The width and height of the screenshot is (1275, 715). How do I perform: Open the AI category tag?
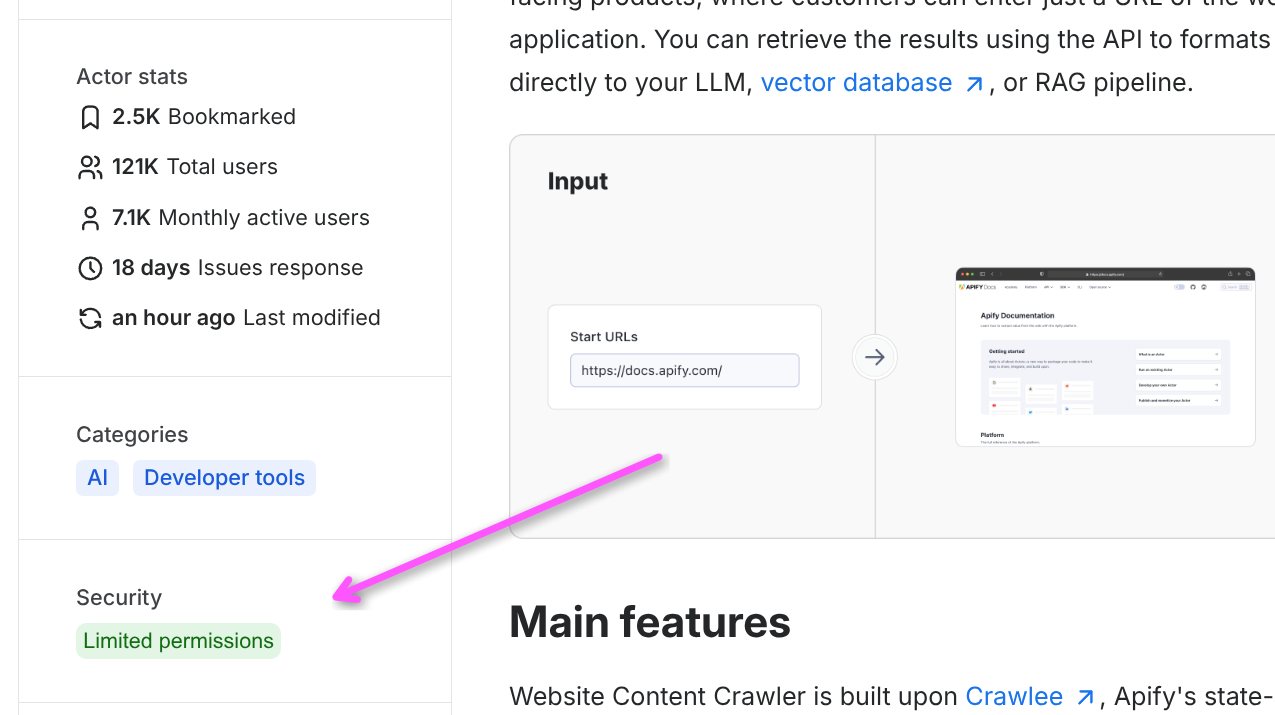[97, 478]
